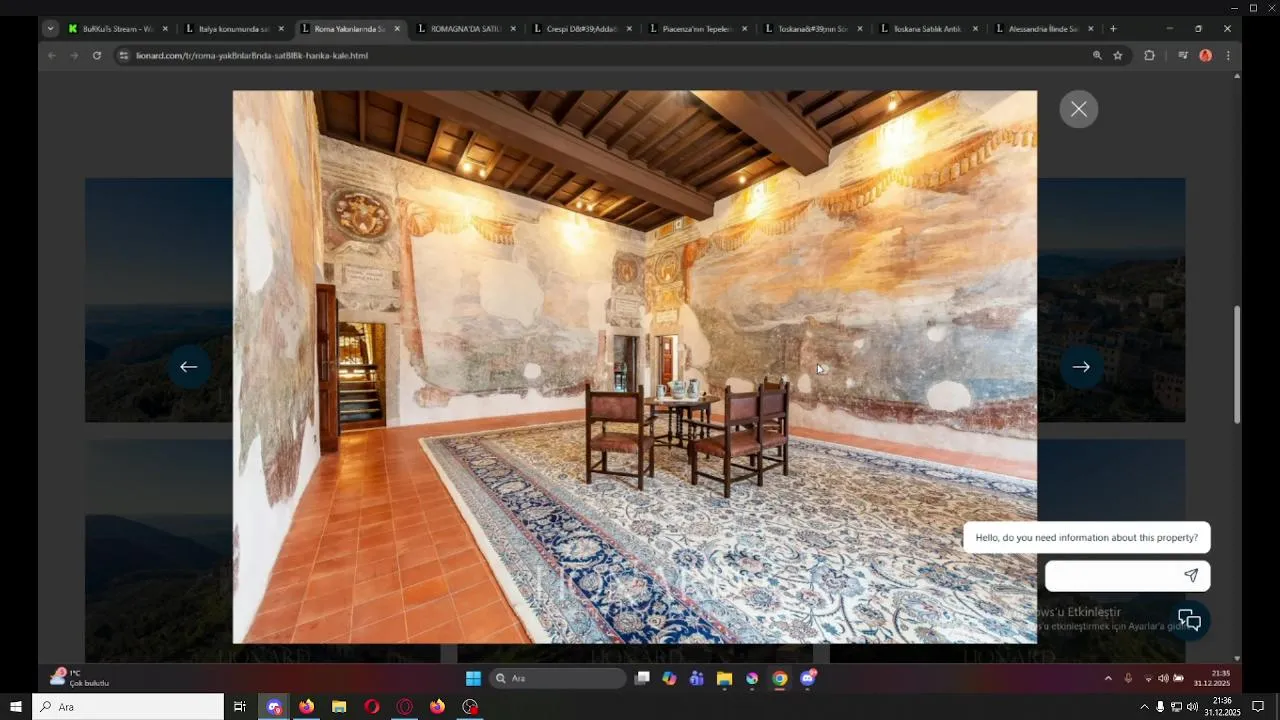
Task: Reload the lionard.com page
Action: tap(97, 56)
